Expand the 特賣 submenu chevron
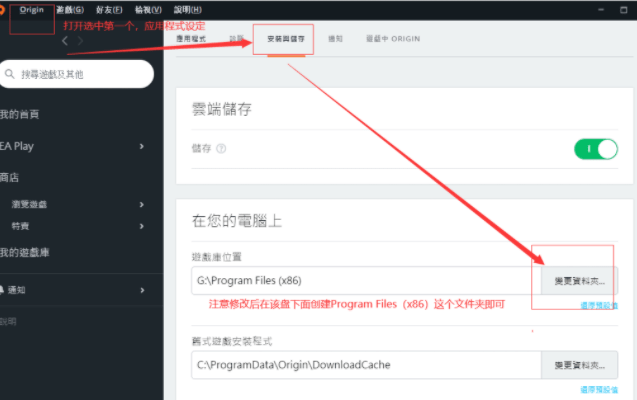 (x=141, y=226)
